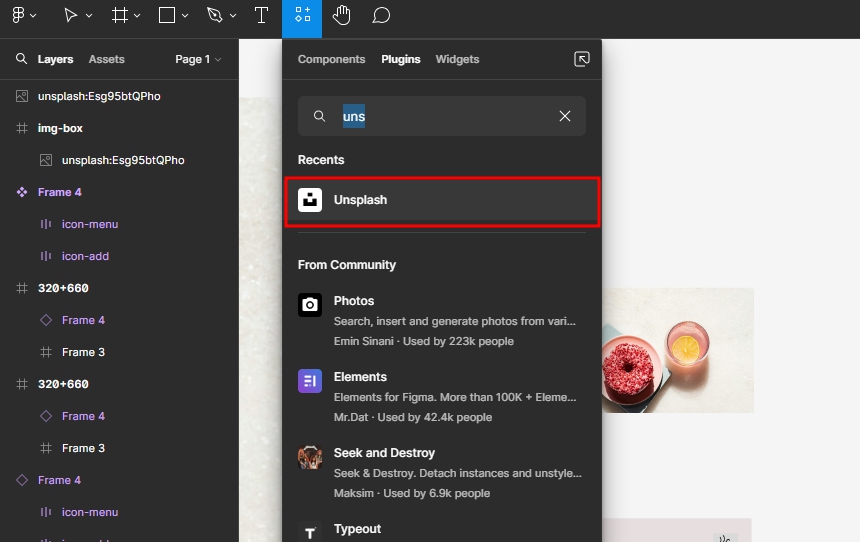Image resolution: width=860 pixels, height=542 pixels.
Task: Click the Seek and Destroy plugin avatar
Action: [x=310, y=457]
